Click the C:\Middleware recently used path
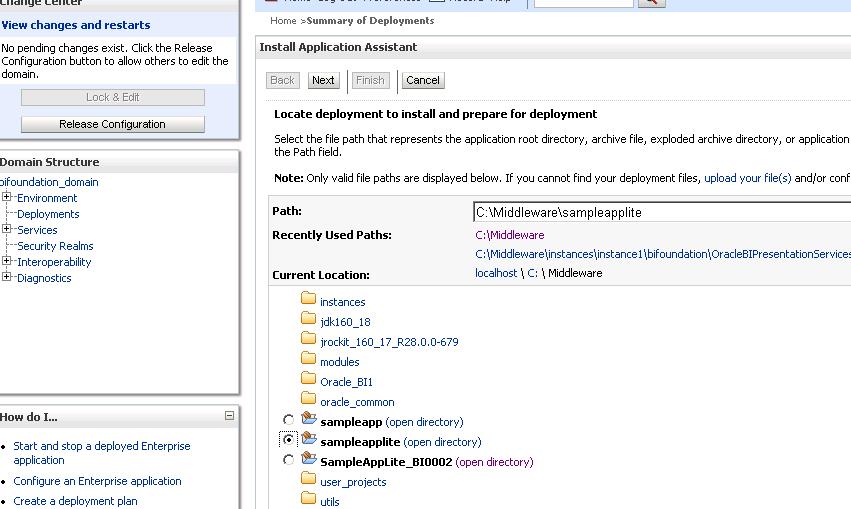This screenshot has height=509, width=851. pyautogui.click(x=510, y=235)
